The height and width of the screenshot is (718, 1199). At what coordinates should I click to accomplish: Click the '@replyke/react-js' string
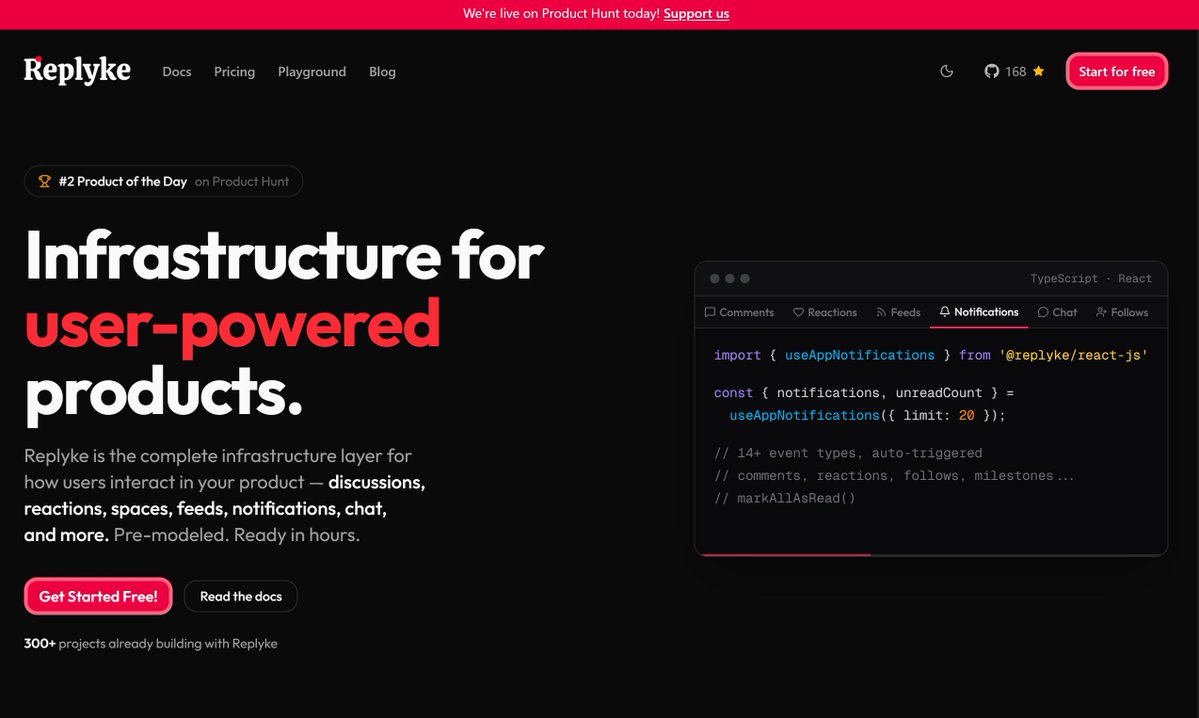1073,355
